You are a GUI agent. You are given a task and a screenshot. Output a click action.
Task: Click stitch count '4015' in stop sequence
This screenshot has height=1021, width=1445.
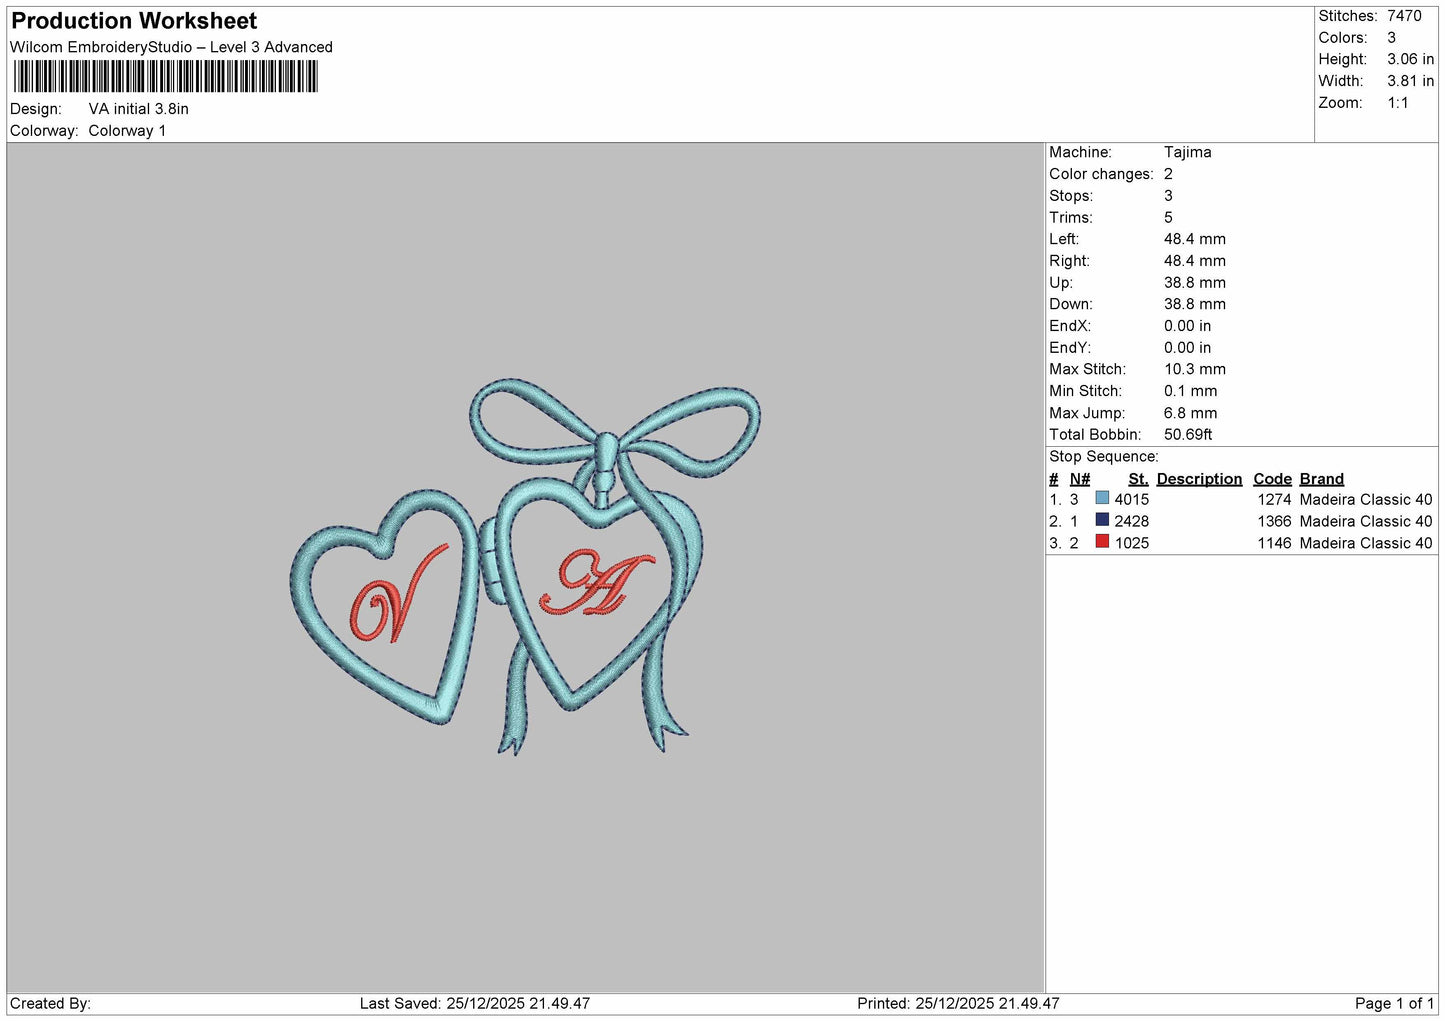pyautogui.click(x=1132, y=499)
